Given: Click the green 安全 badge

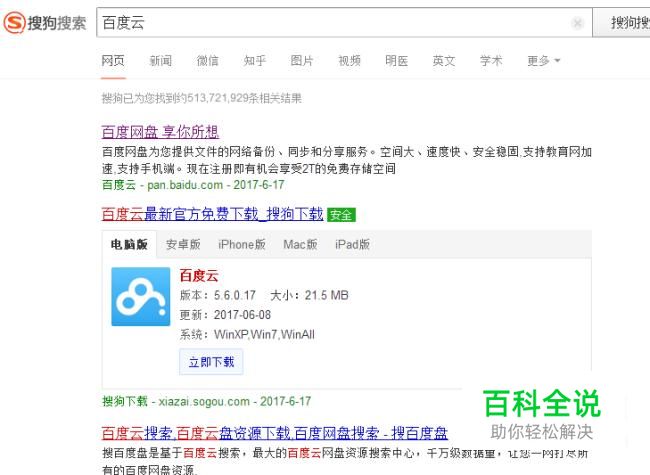Looking at the screenshot, I should pyautogui.click(x=341, y=215).
